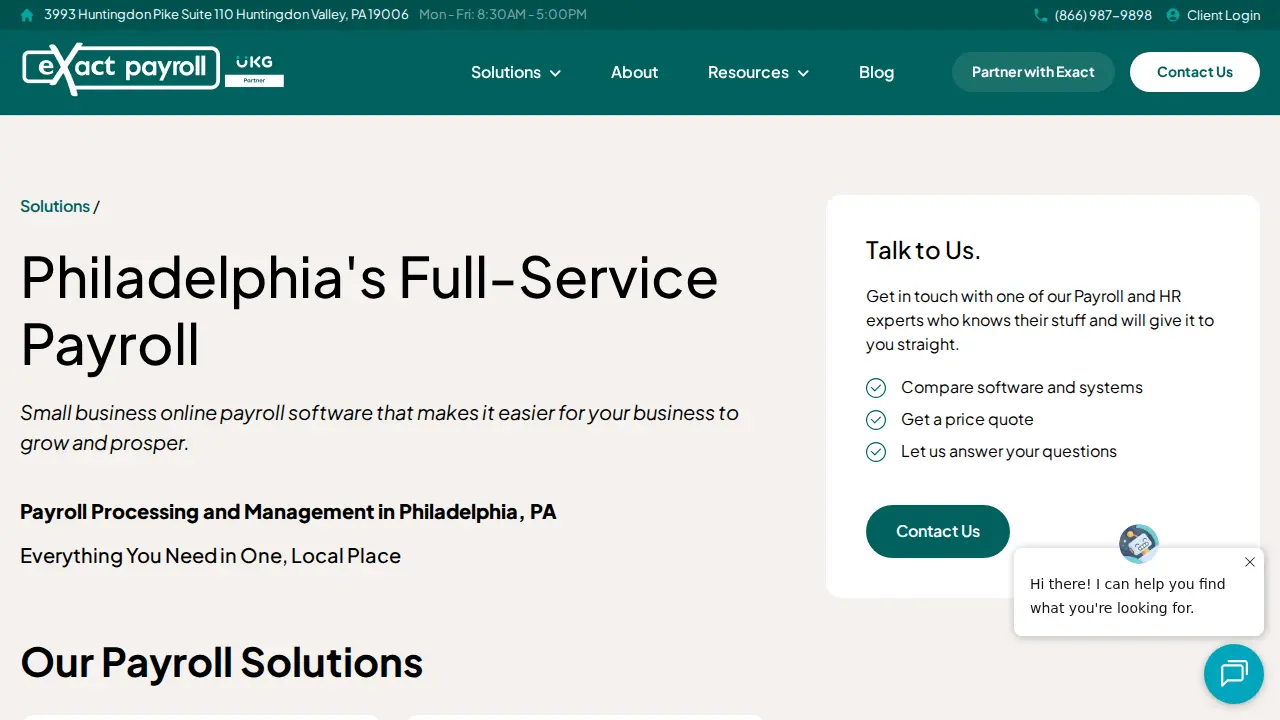The height and width of the screenshot is (720, 1280).
Task: Click the UKG Partner badge
Action: point(254,70)
